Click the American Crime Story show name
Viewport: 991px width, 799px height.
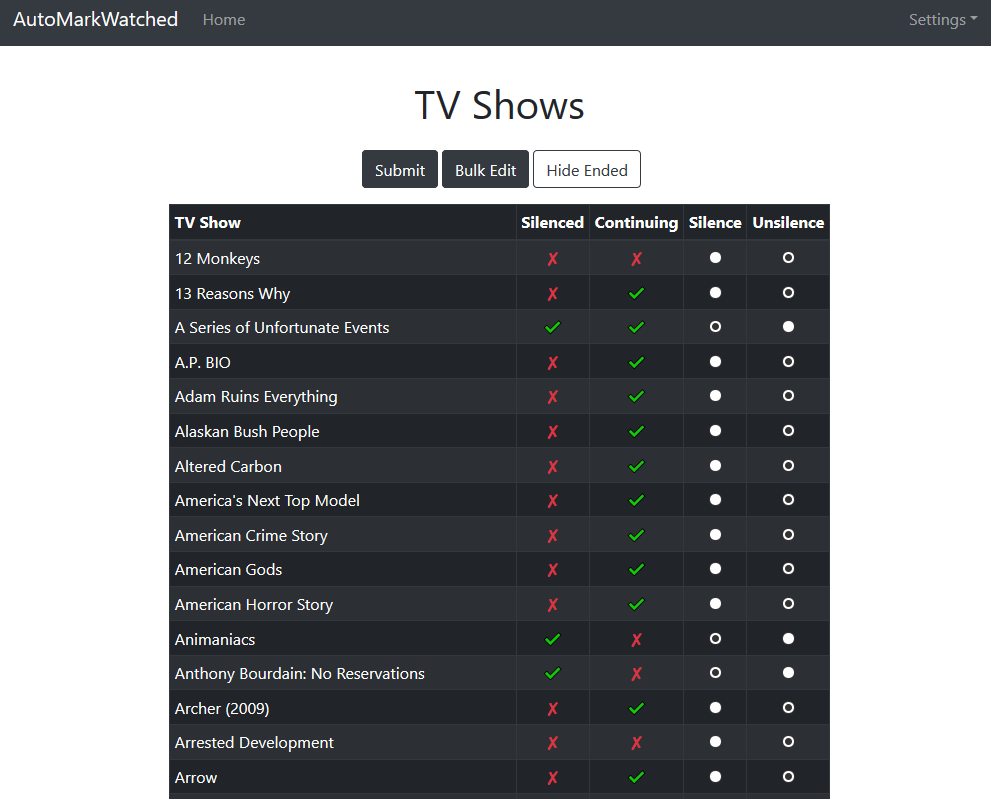click(x=252, y=536)
